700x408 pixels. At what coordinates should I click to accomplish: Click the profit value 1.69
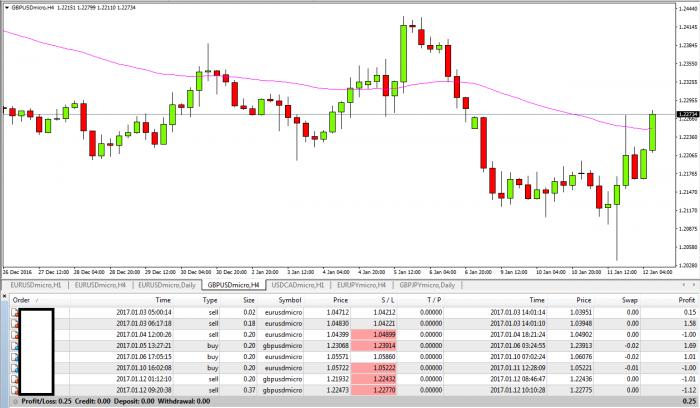pos(690,346)
